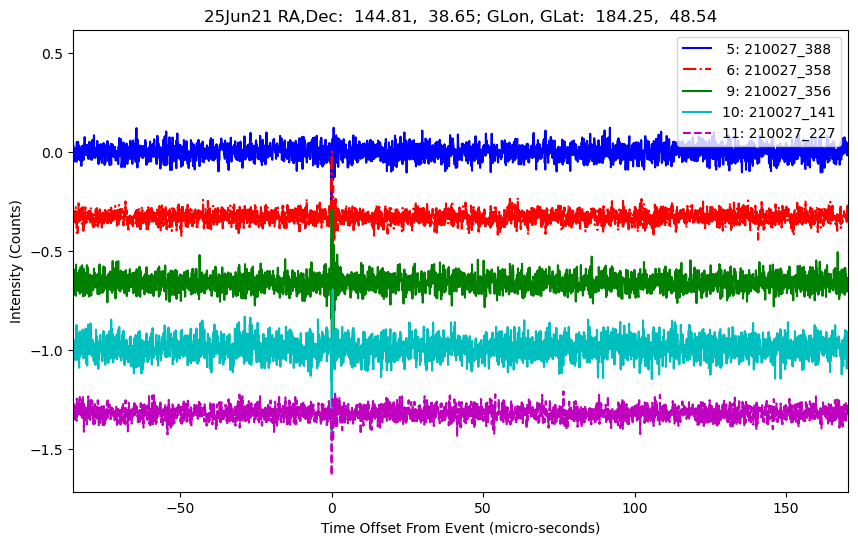Viewport: 858px width, 545px height.
Task: Click x-axis tick label 0
Action: click(332, 508)
